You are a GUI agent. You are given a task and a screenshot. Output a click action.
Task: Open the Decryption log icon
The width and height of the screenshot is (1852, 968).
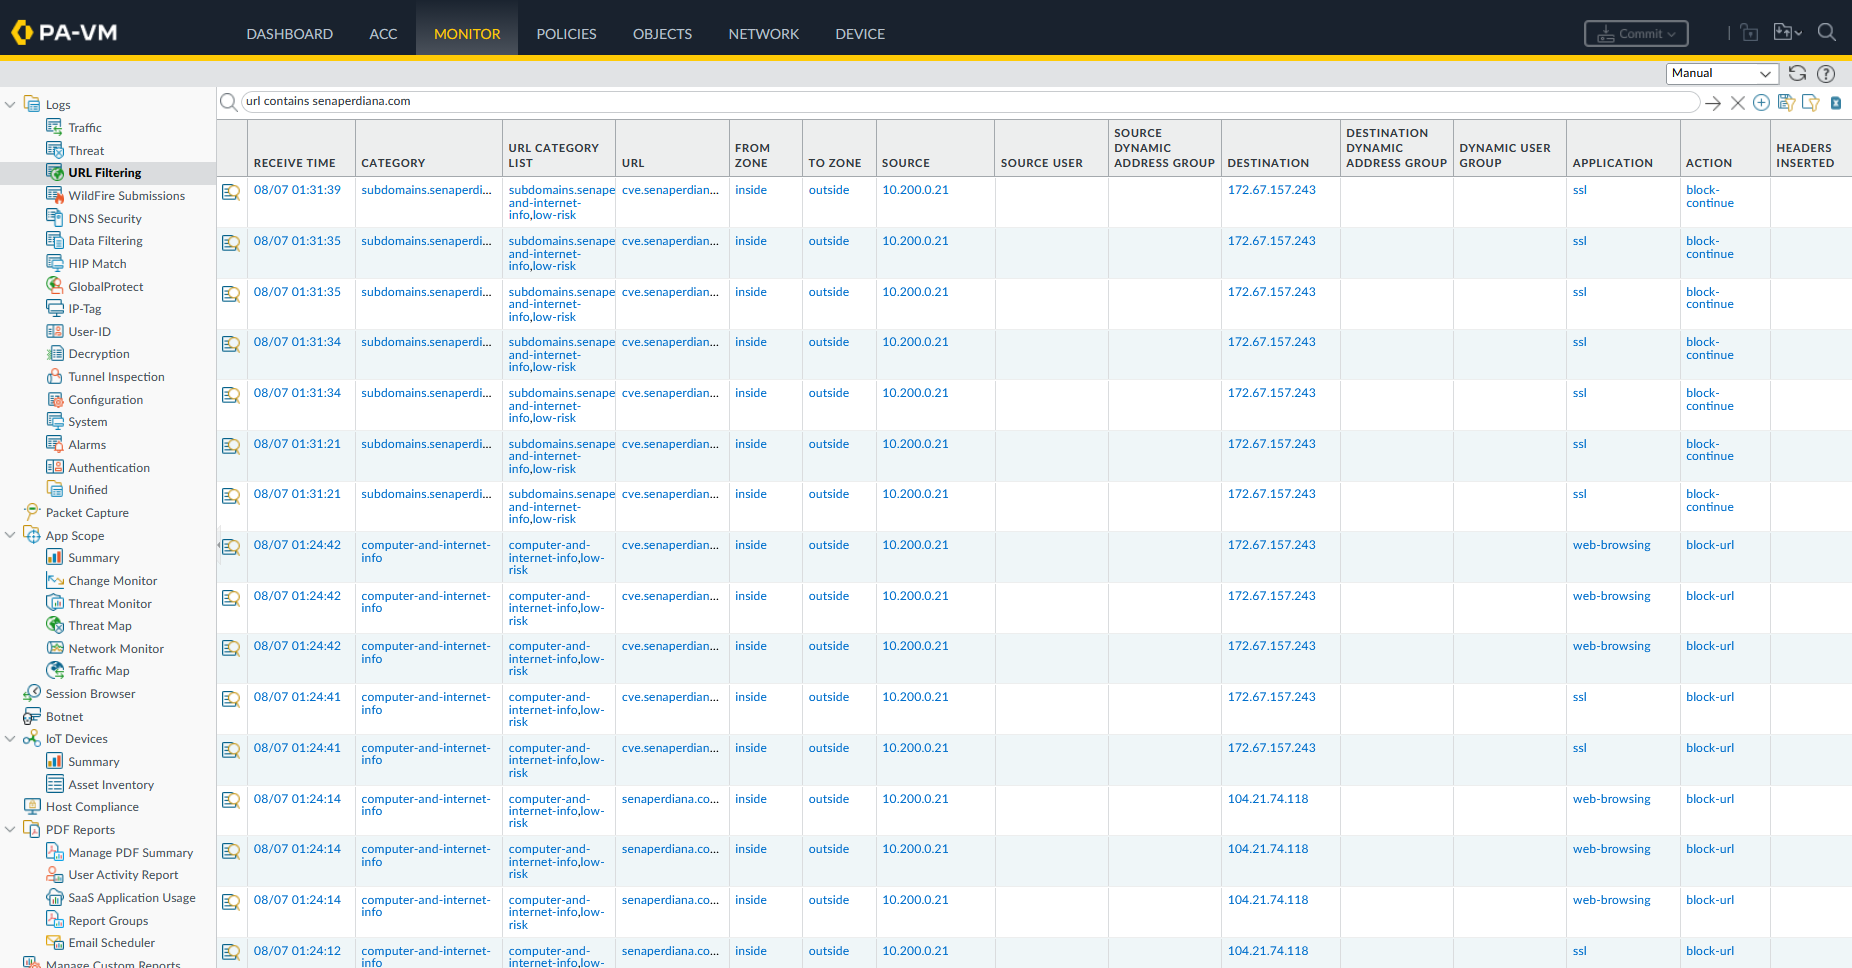coord(55,353)
